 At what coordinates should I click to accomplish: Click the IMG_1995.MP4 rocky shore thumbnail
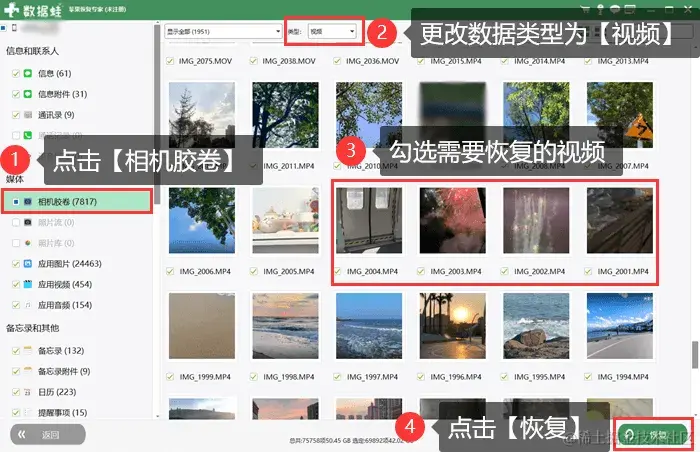536,326
